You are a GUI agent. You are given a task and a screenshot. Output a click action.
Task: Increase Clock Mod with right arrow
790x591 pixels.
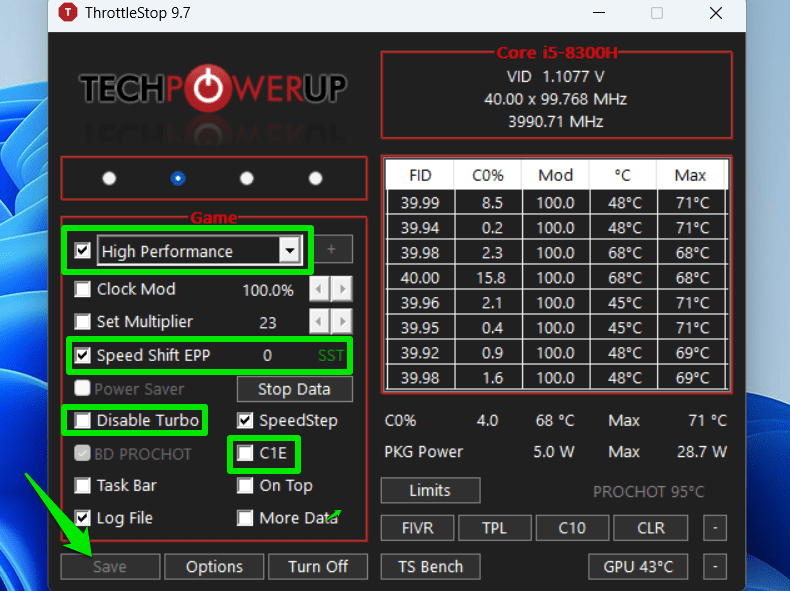[x=342, y=289]
